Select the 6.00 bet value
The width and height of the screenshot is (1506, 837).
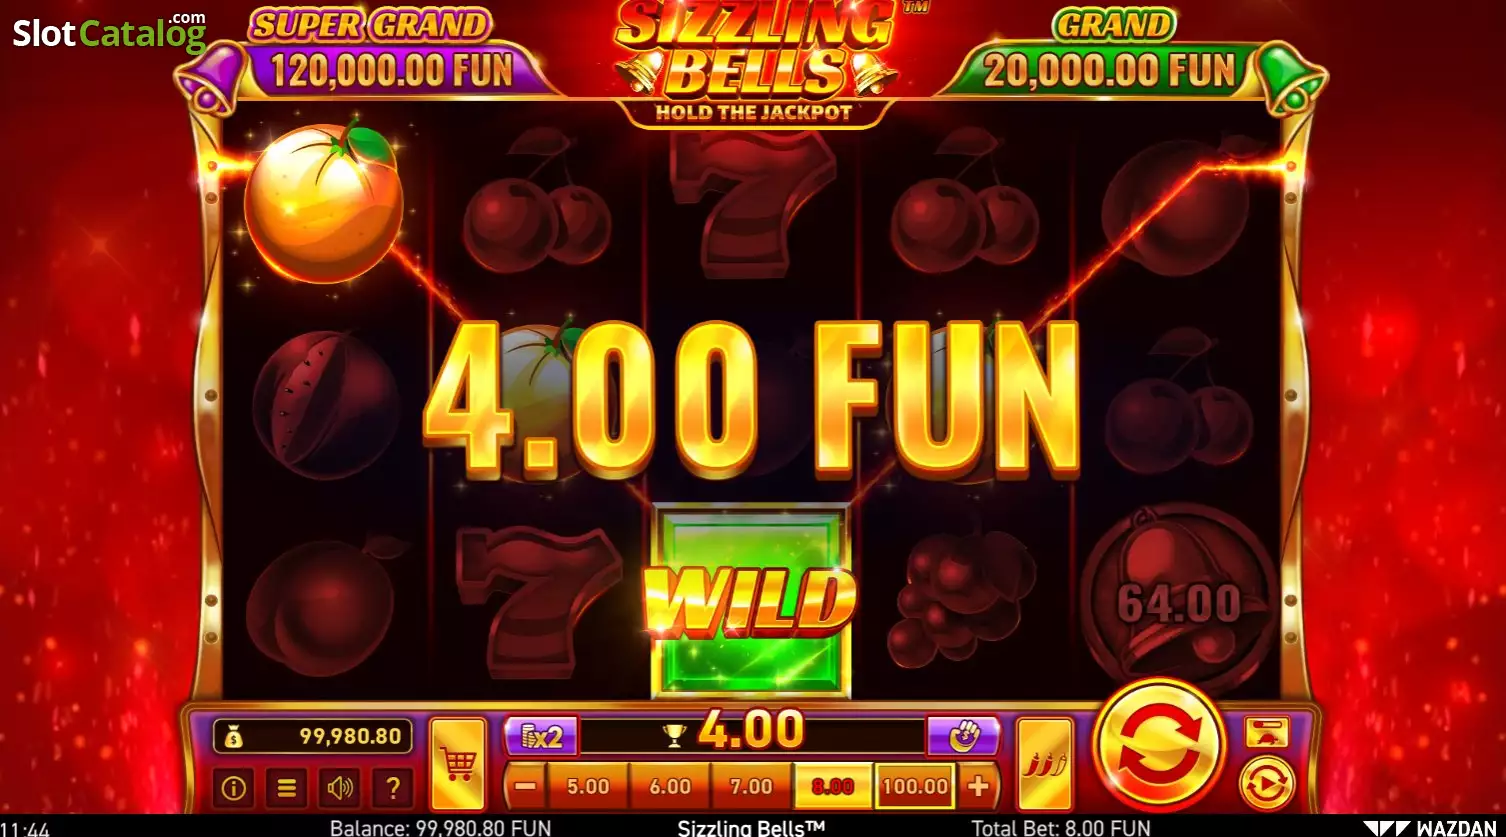point(670,787)
